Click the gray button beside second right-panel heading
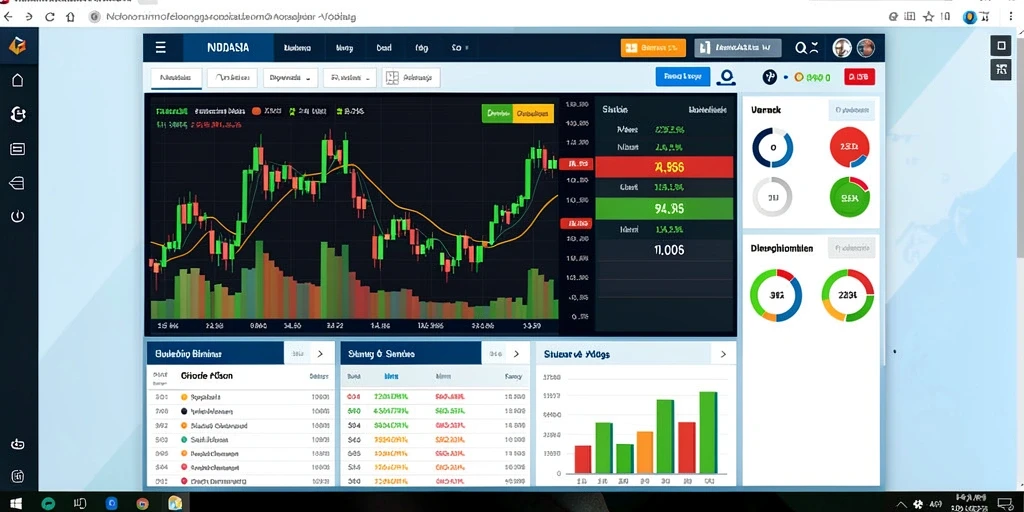This screenshot has width=1024, height=512. [x=852, y=248]
